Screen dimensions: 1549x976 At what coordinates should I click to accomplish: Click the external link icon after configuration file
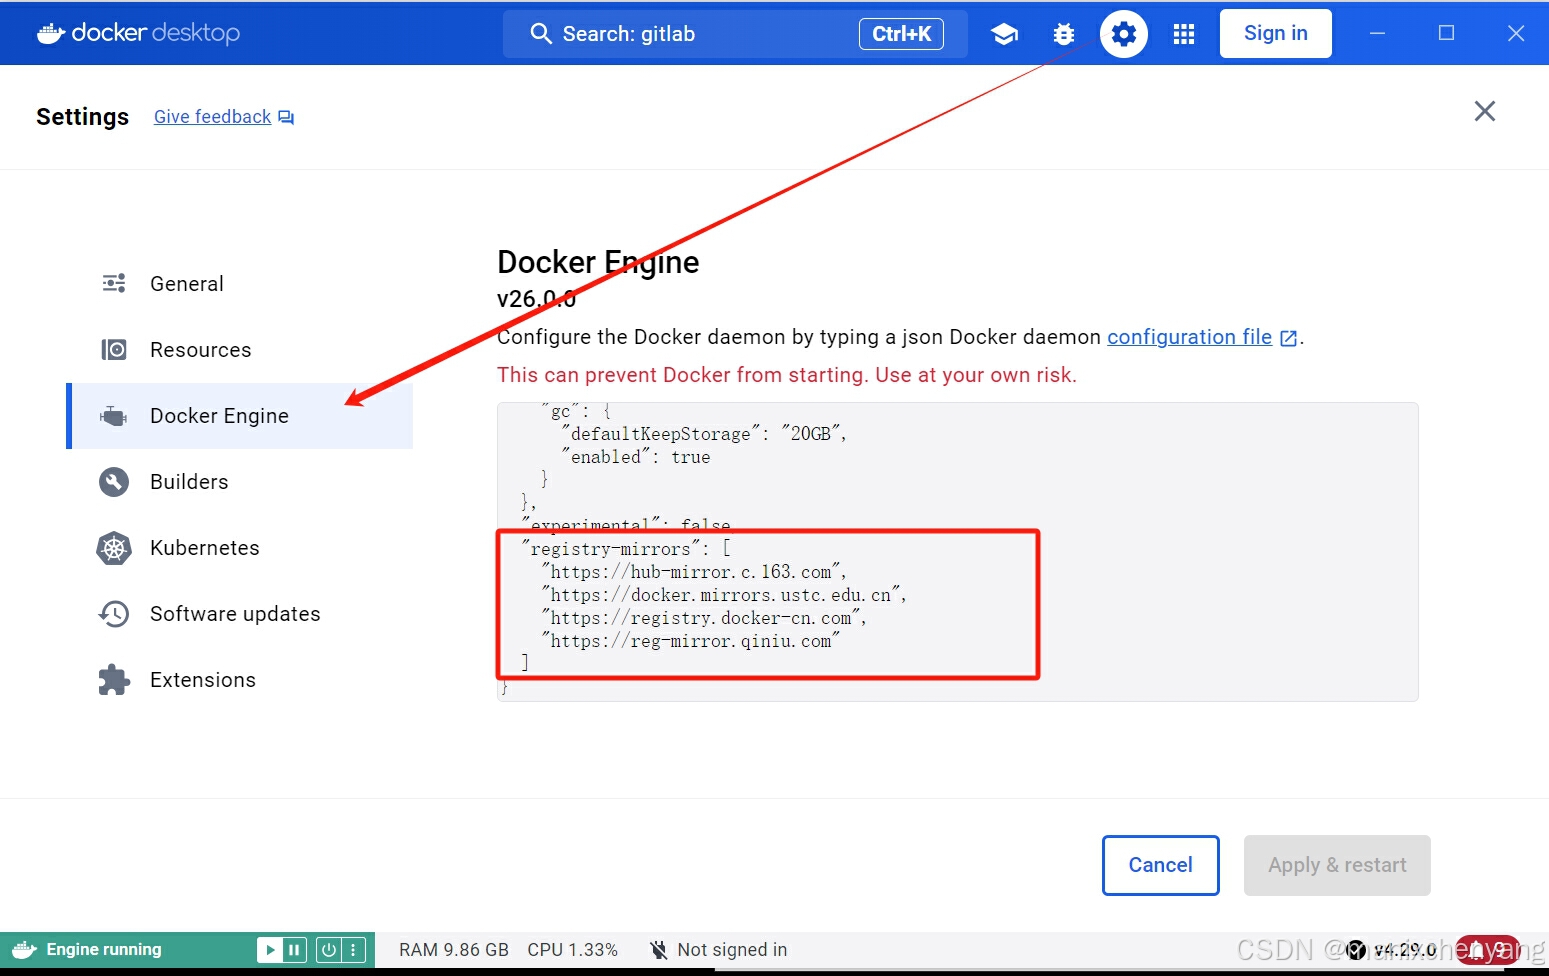1289,338
